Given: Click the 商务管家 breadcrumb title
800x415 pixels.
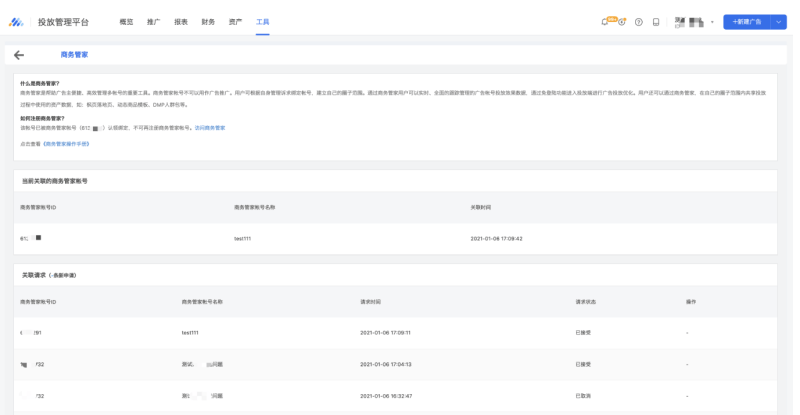Looking at the screenshot, I should [74, 55].
